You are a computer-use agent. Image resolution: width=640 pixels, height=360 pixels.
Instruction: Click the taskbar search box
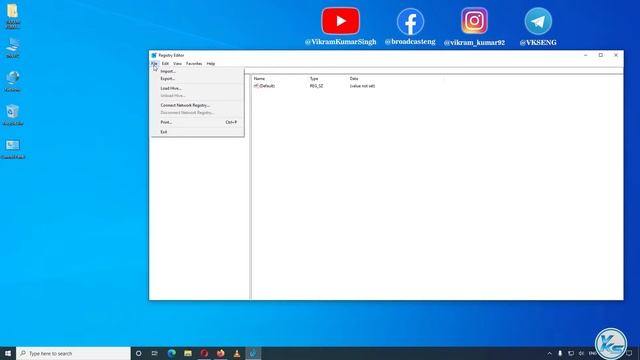(73, 353)
